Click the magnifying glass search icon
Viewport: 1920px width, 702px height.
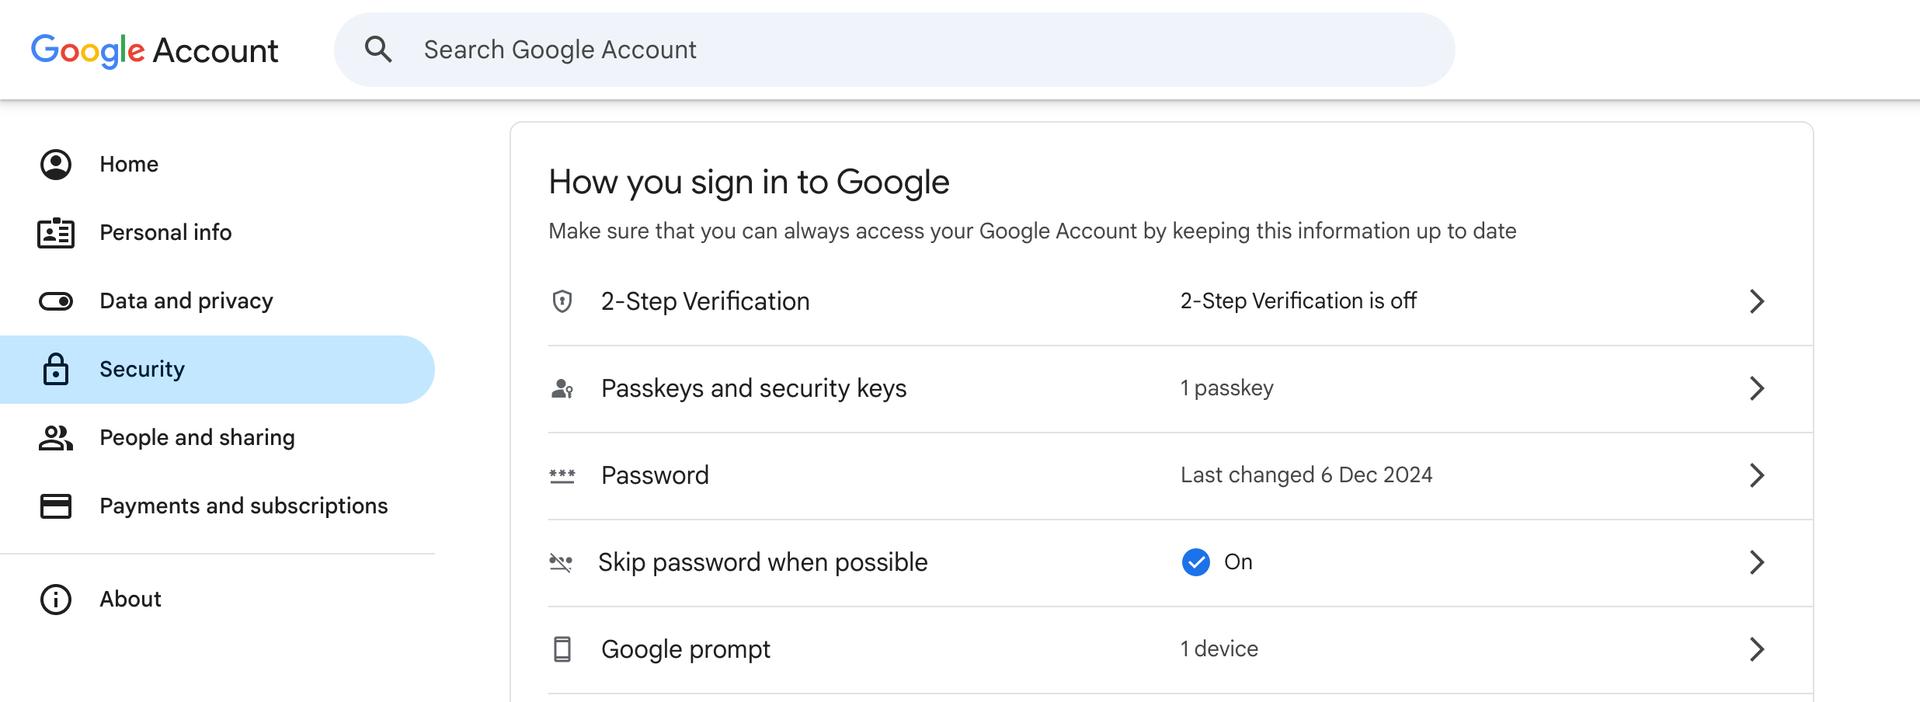[x=378, y=48]
